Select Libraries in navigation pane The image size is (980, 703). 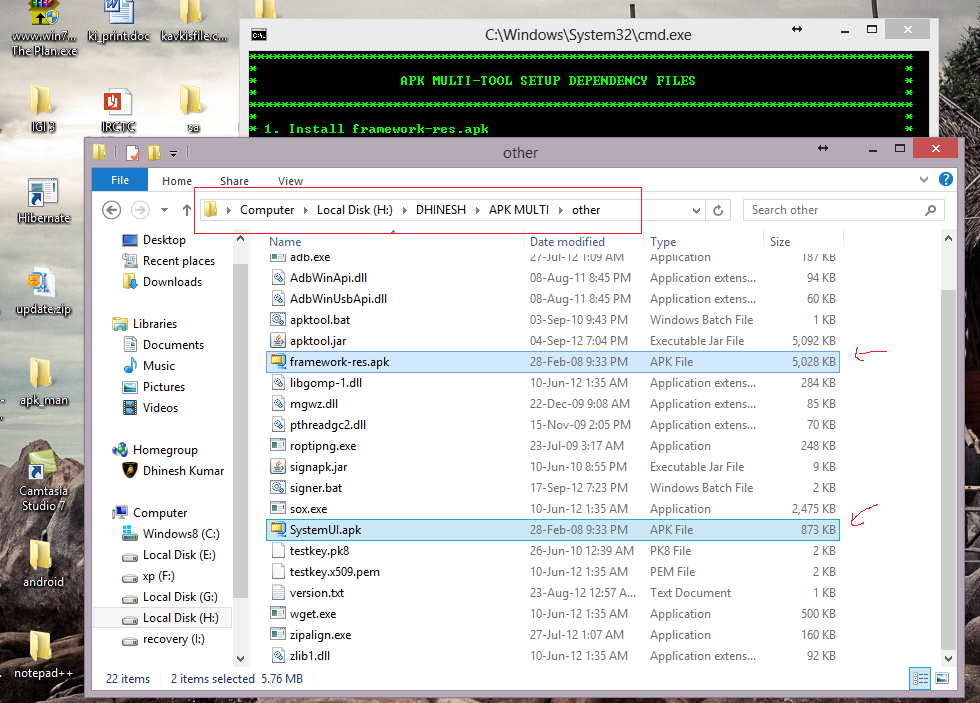coord(154,324)
